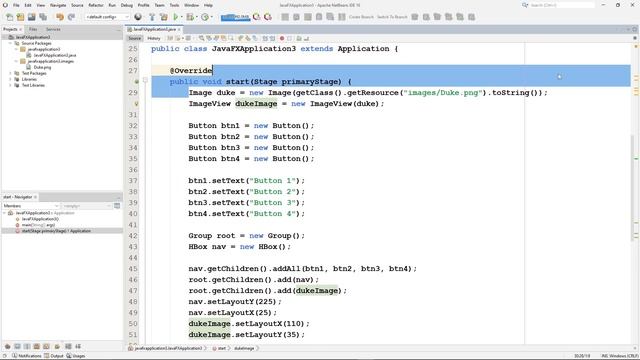Toggle the Show Static Members navigator filter
The image size is (640, 360).
pyautogui.click(x=27, y=347)
